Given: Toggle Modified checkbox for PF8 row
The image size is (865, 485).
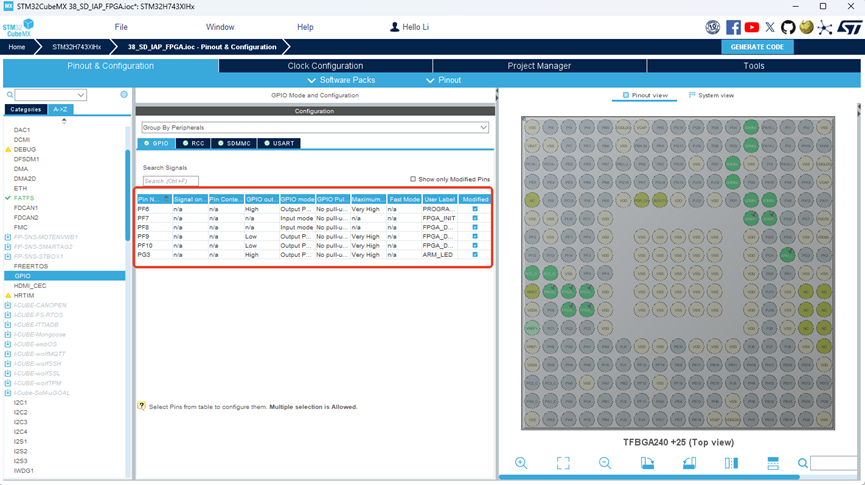Looking at the screenshot, I should click(475, 227).
